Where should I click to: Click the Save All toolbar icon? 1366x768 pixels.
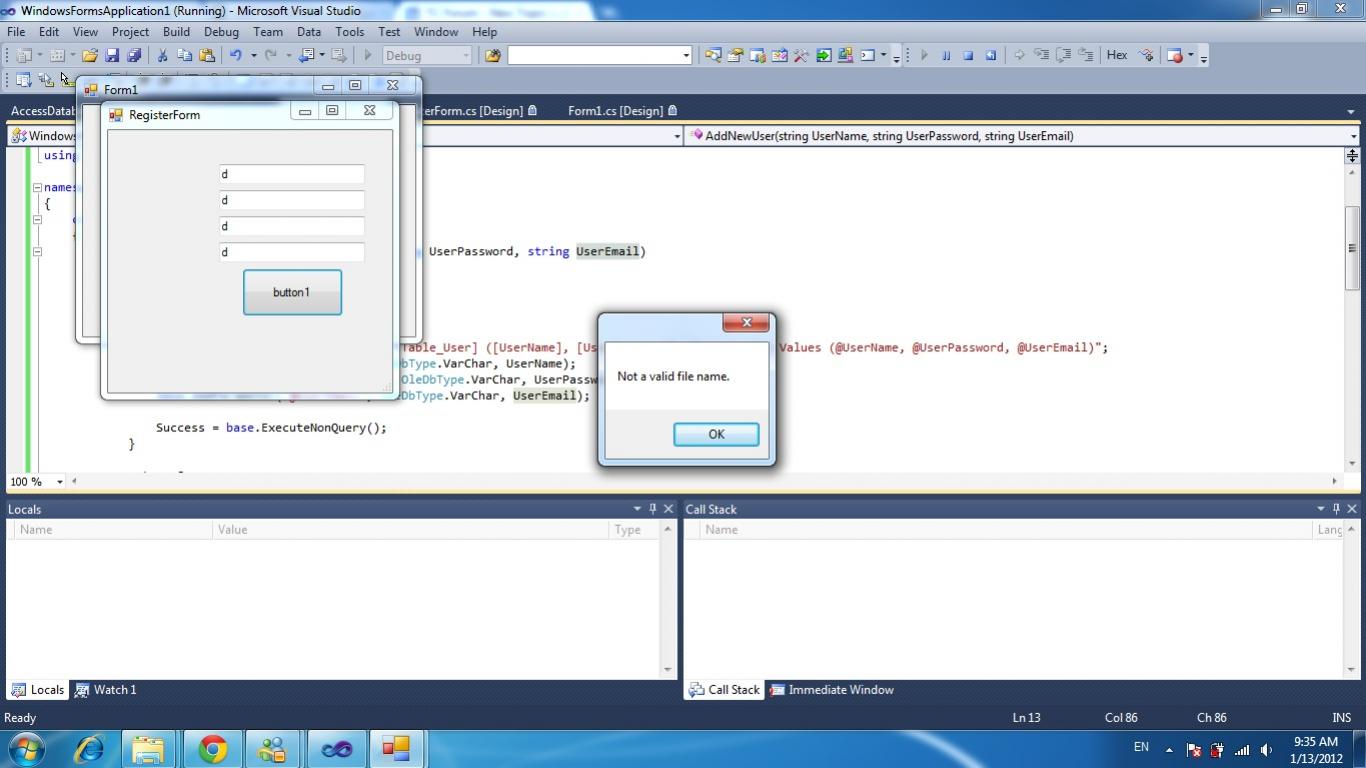tap(133, 56)
